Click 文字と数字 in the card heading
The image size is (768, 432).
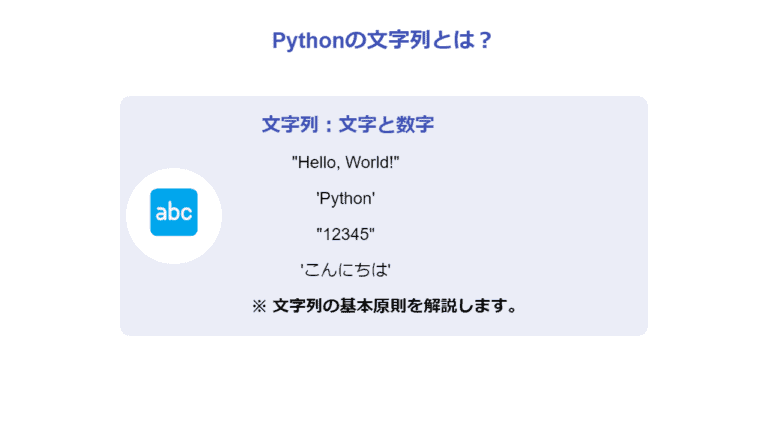386,125
